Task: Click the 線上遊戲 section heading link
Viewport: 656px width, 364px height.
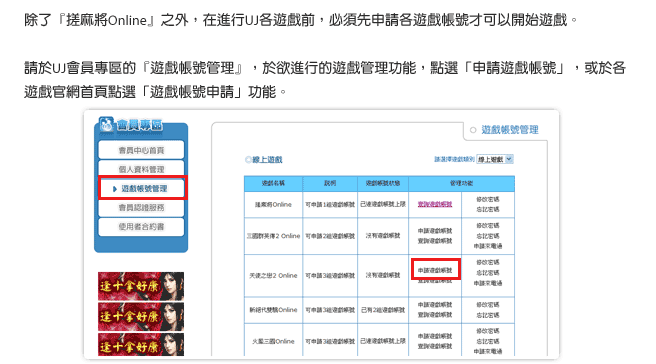Action: [x=267, y=160]
